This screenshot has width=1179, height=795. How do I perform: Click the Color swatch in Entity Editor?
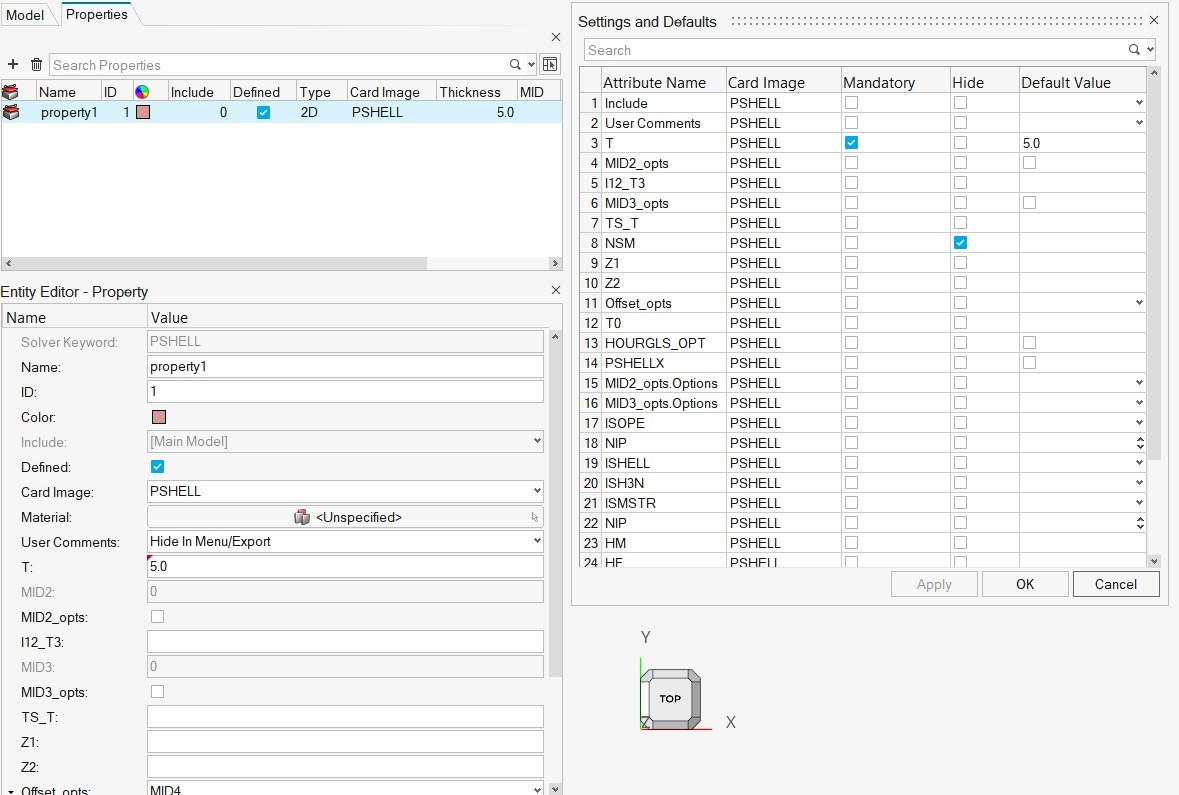point(158,417)
